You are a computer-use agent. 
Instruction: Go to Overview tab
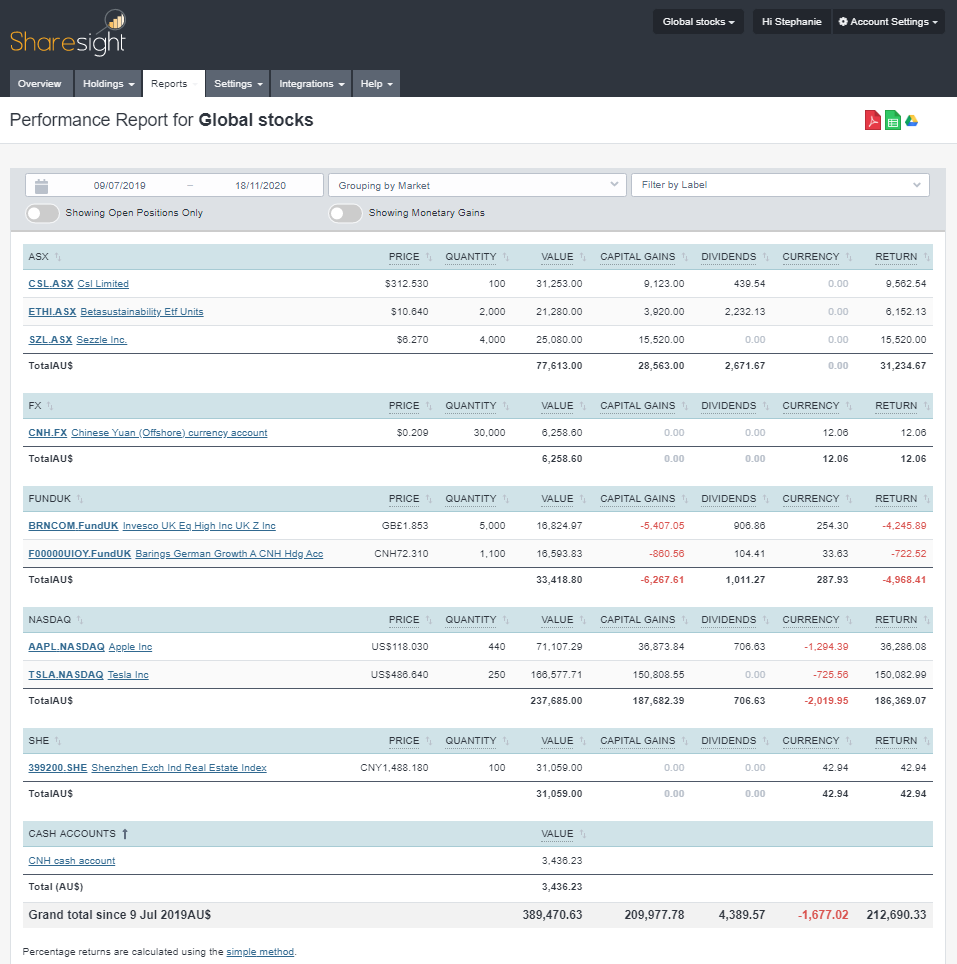(39, 84)
